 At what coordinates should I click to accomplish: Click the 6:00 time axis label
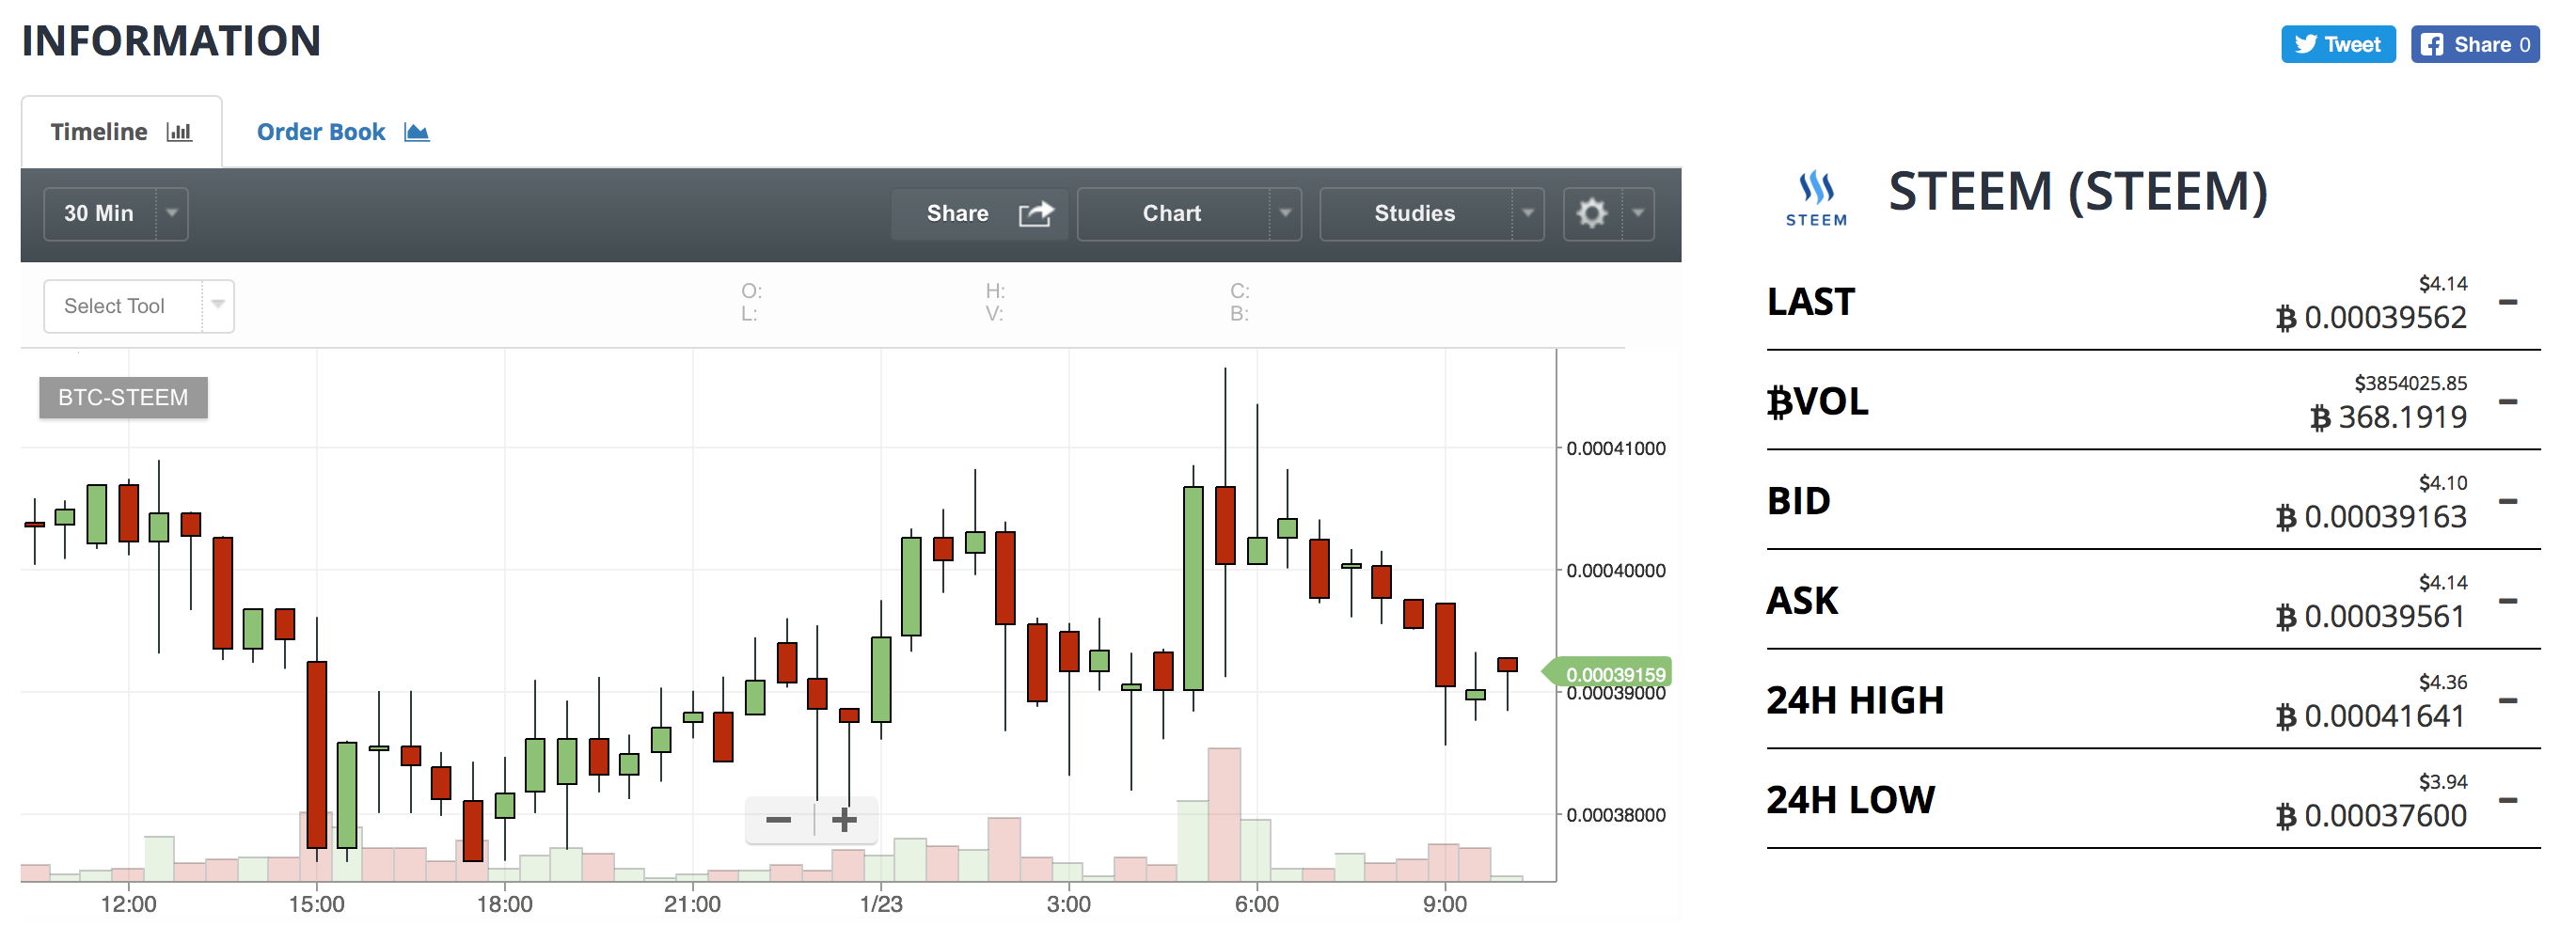[1257, 905]
